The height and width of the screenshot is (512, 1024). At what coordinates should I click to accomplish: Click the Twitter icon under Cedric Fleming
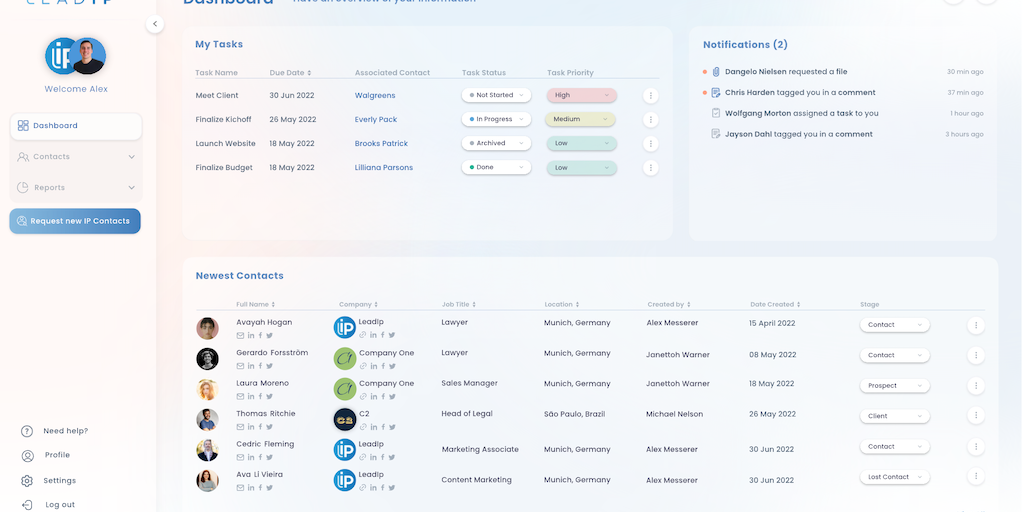click(x=270, y=457)
